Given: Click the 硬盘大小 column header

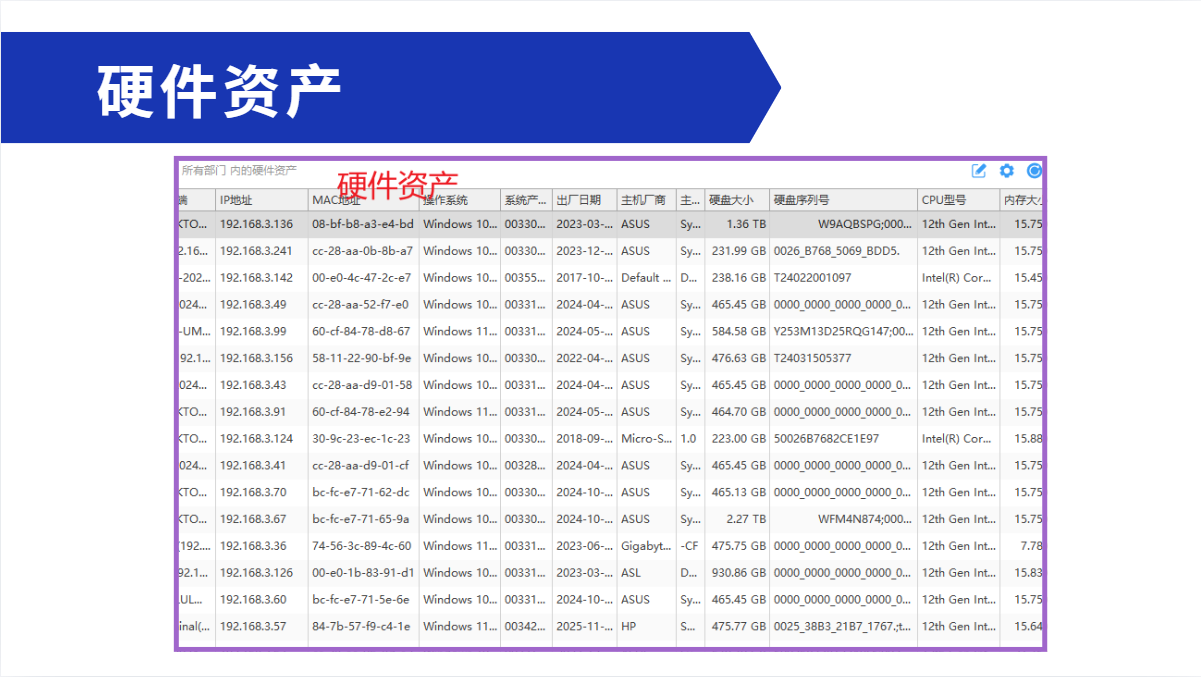Looking at the screenshot, I should [x=732, y=200].
